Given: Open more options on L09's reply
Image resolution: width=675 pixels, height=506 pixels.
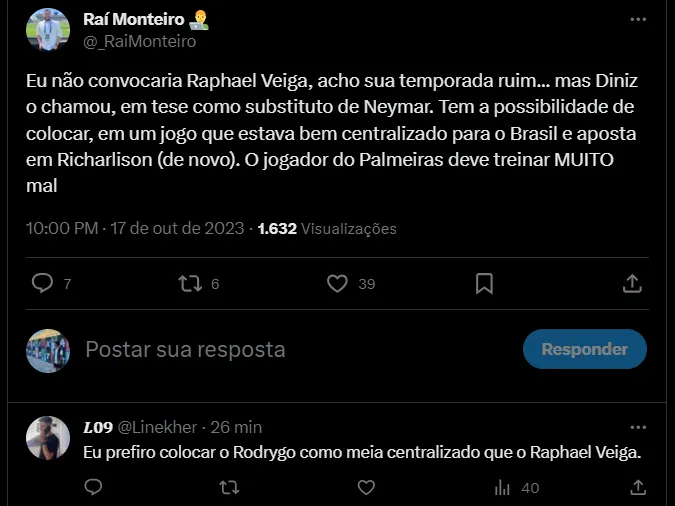Looking at the screenshot, I should pyautogui.click(x=637, y=426).
